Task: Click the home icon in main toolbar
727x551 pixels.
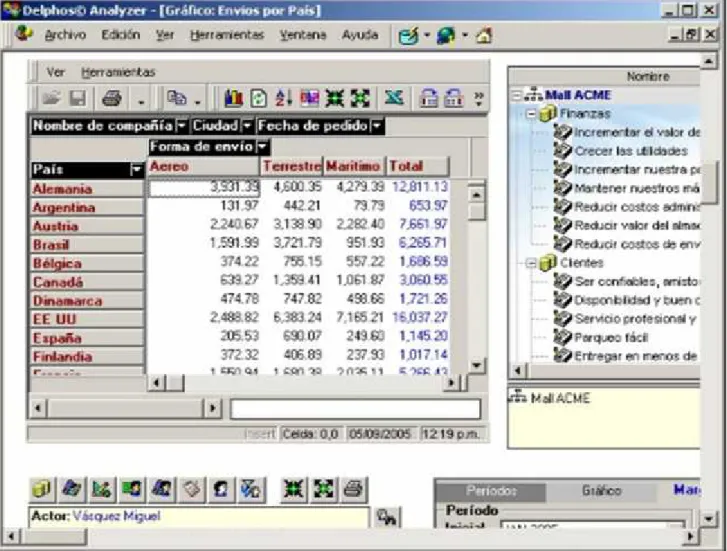Action: (x=484, y=35)
